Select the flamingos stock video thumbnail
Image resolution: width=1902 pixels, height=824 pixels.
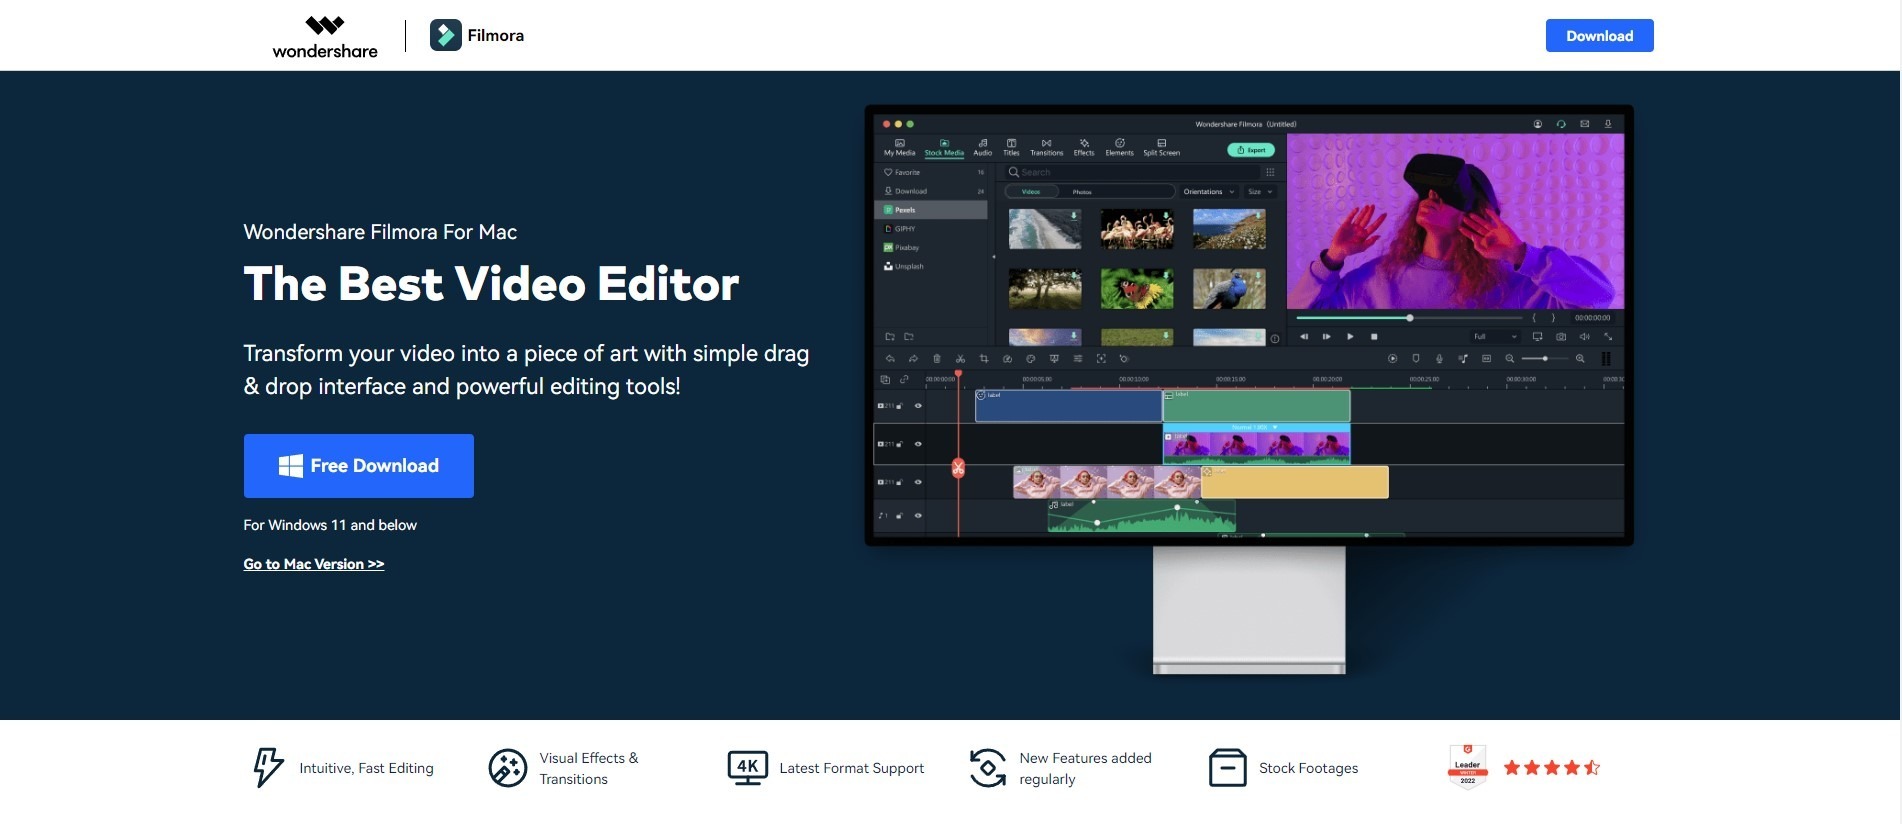pos(1137,229)
